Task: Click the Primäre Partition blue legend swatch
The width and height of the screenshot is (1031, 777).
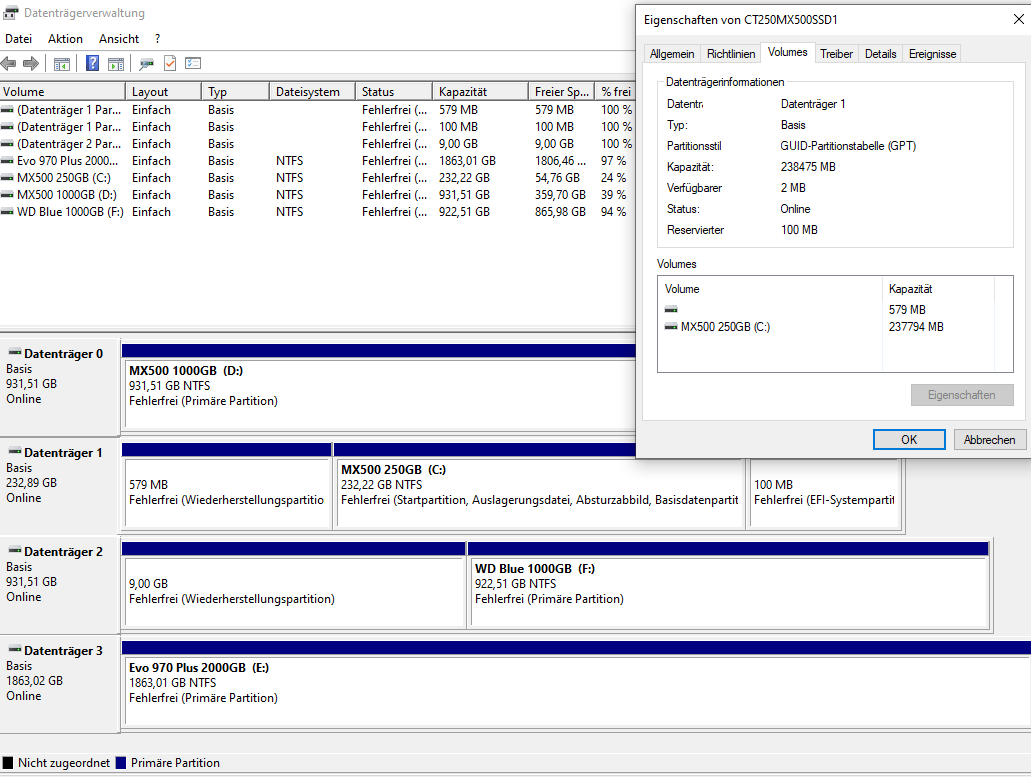Action: click(120, 763)
